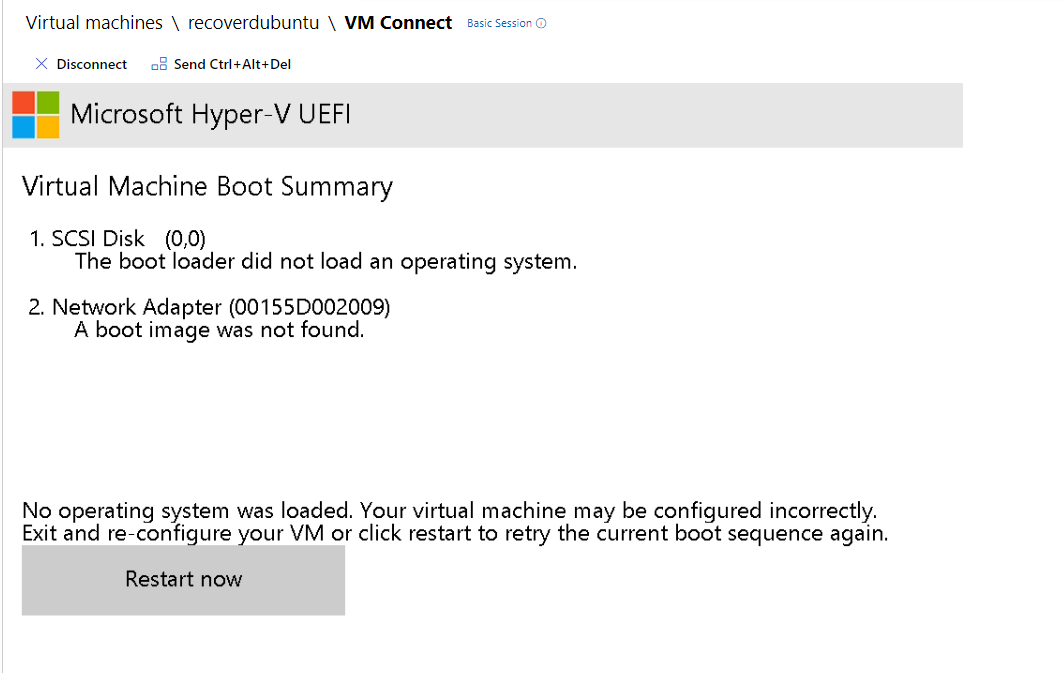The height and width of the screenshot is (673, 1063).
Task: Open the Virtual machines breadcrumb link
Action: tap(93, 22)
